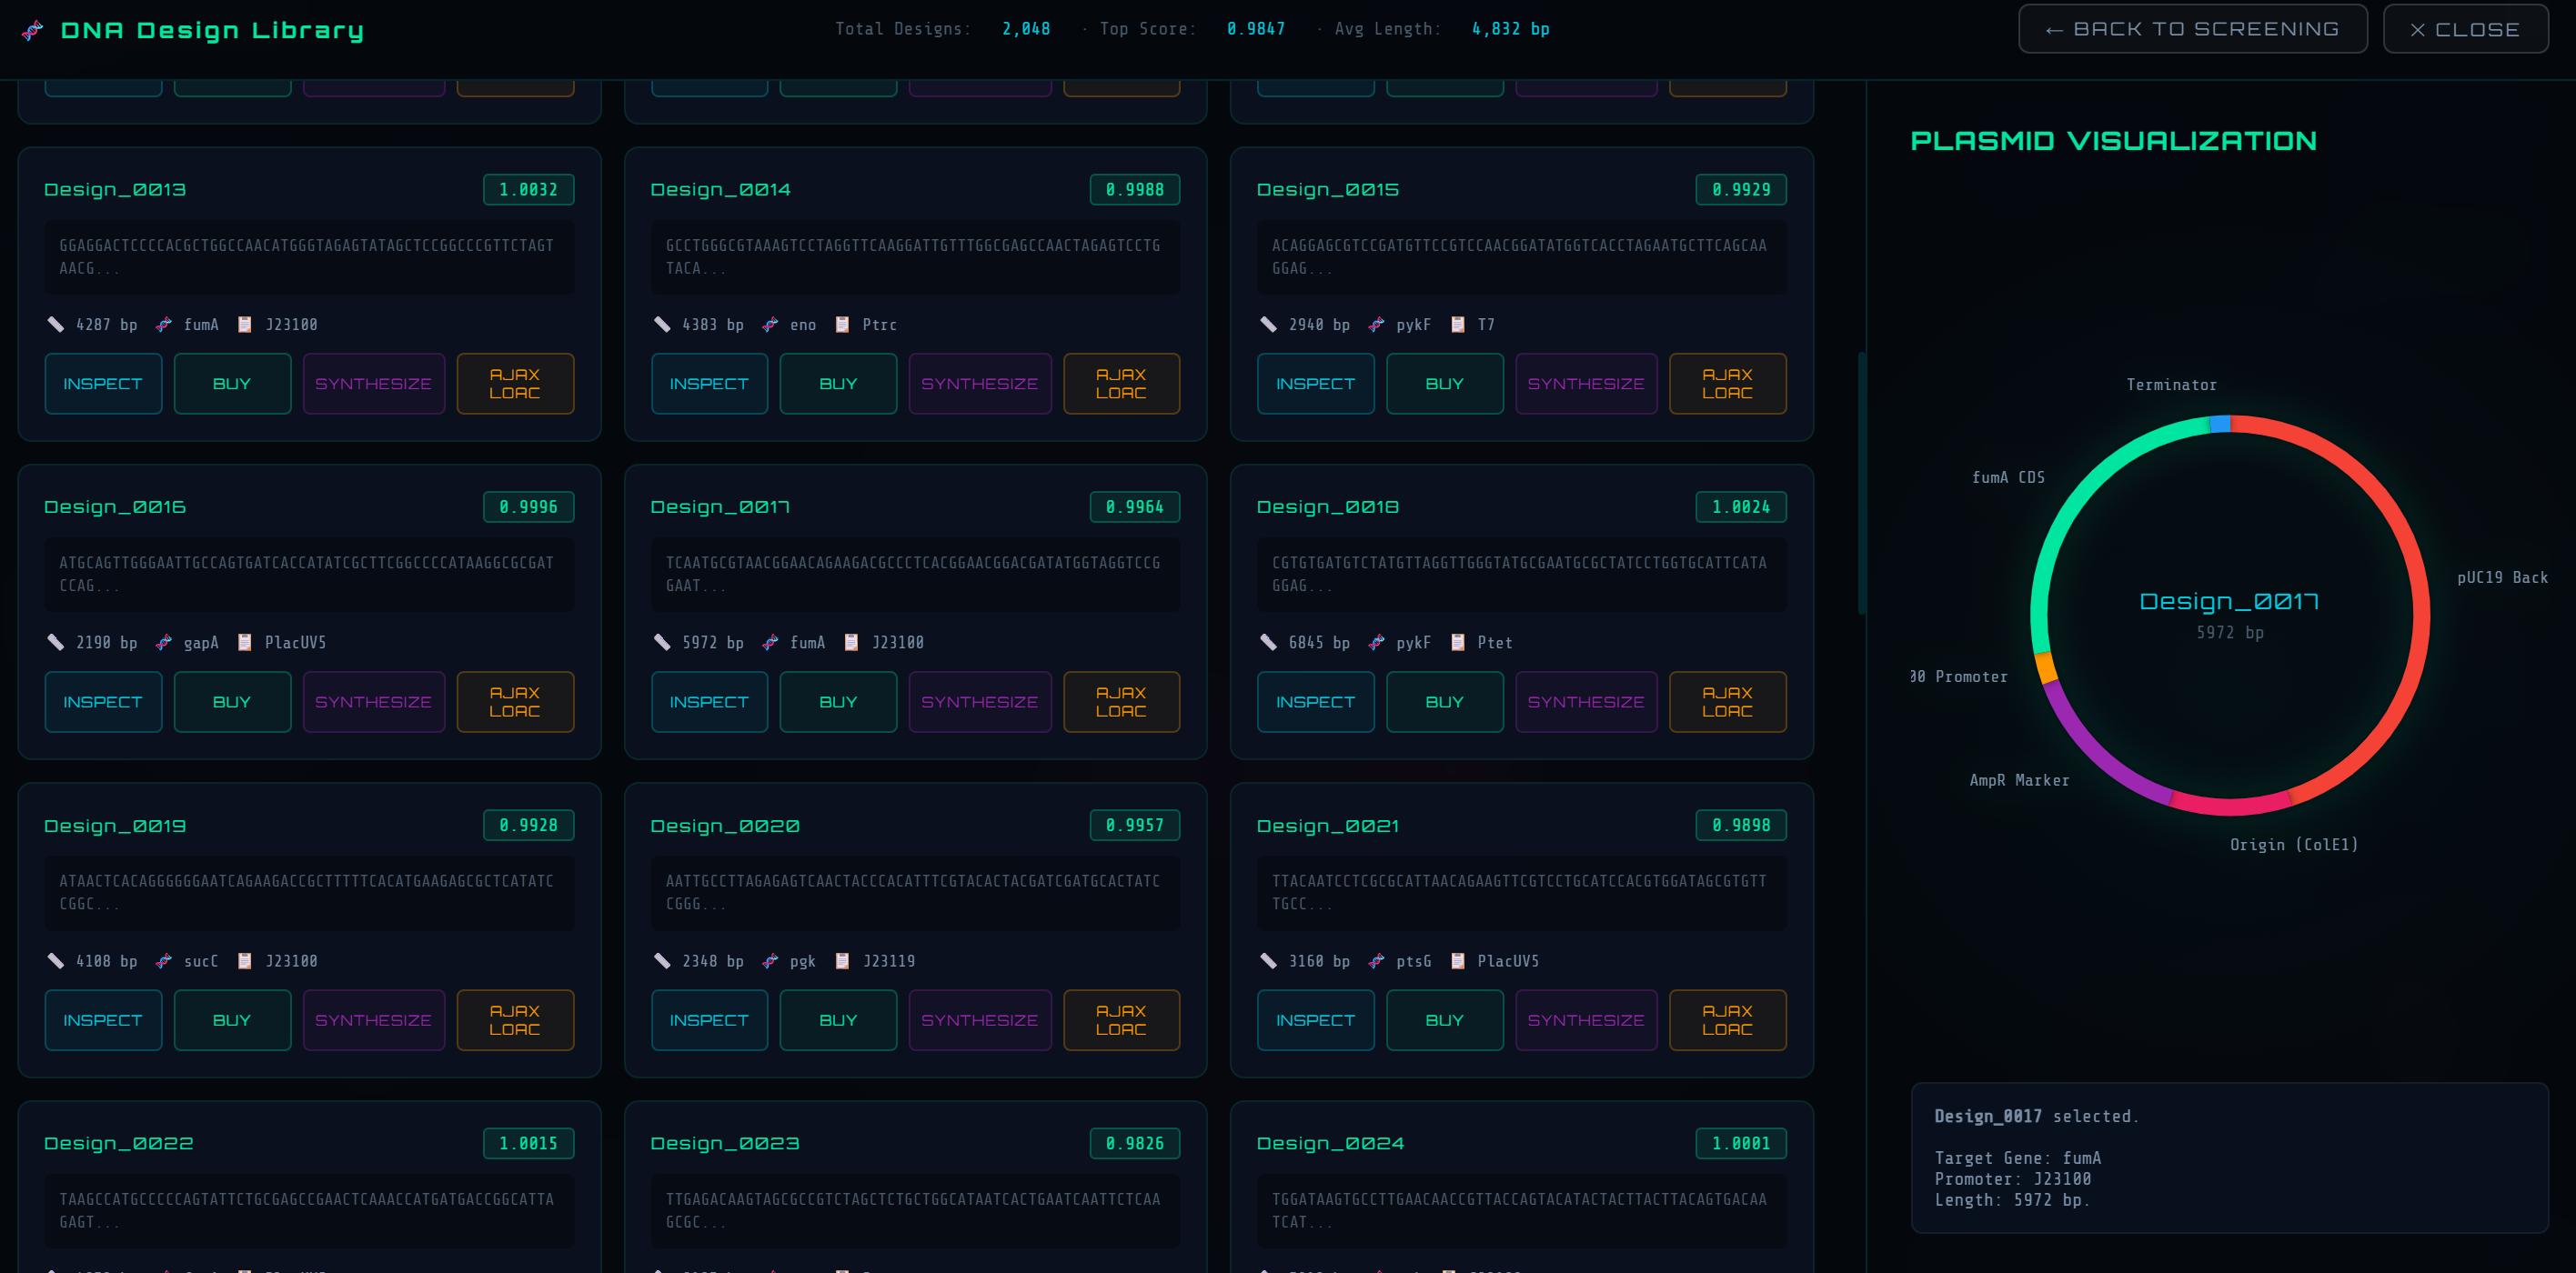This screenshot has width=2576, height=1273.
Task: Click the 1.0032 score badge
Action: tap(528, 190)
